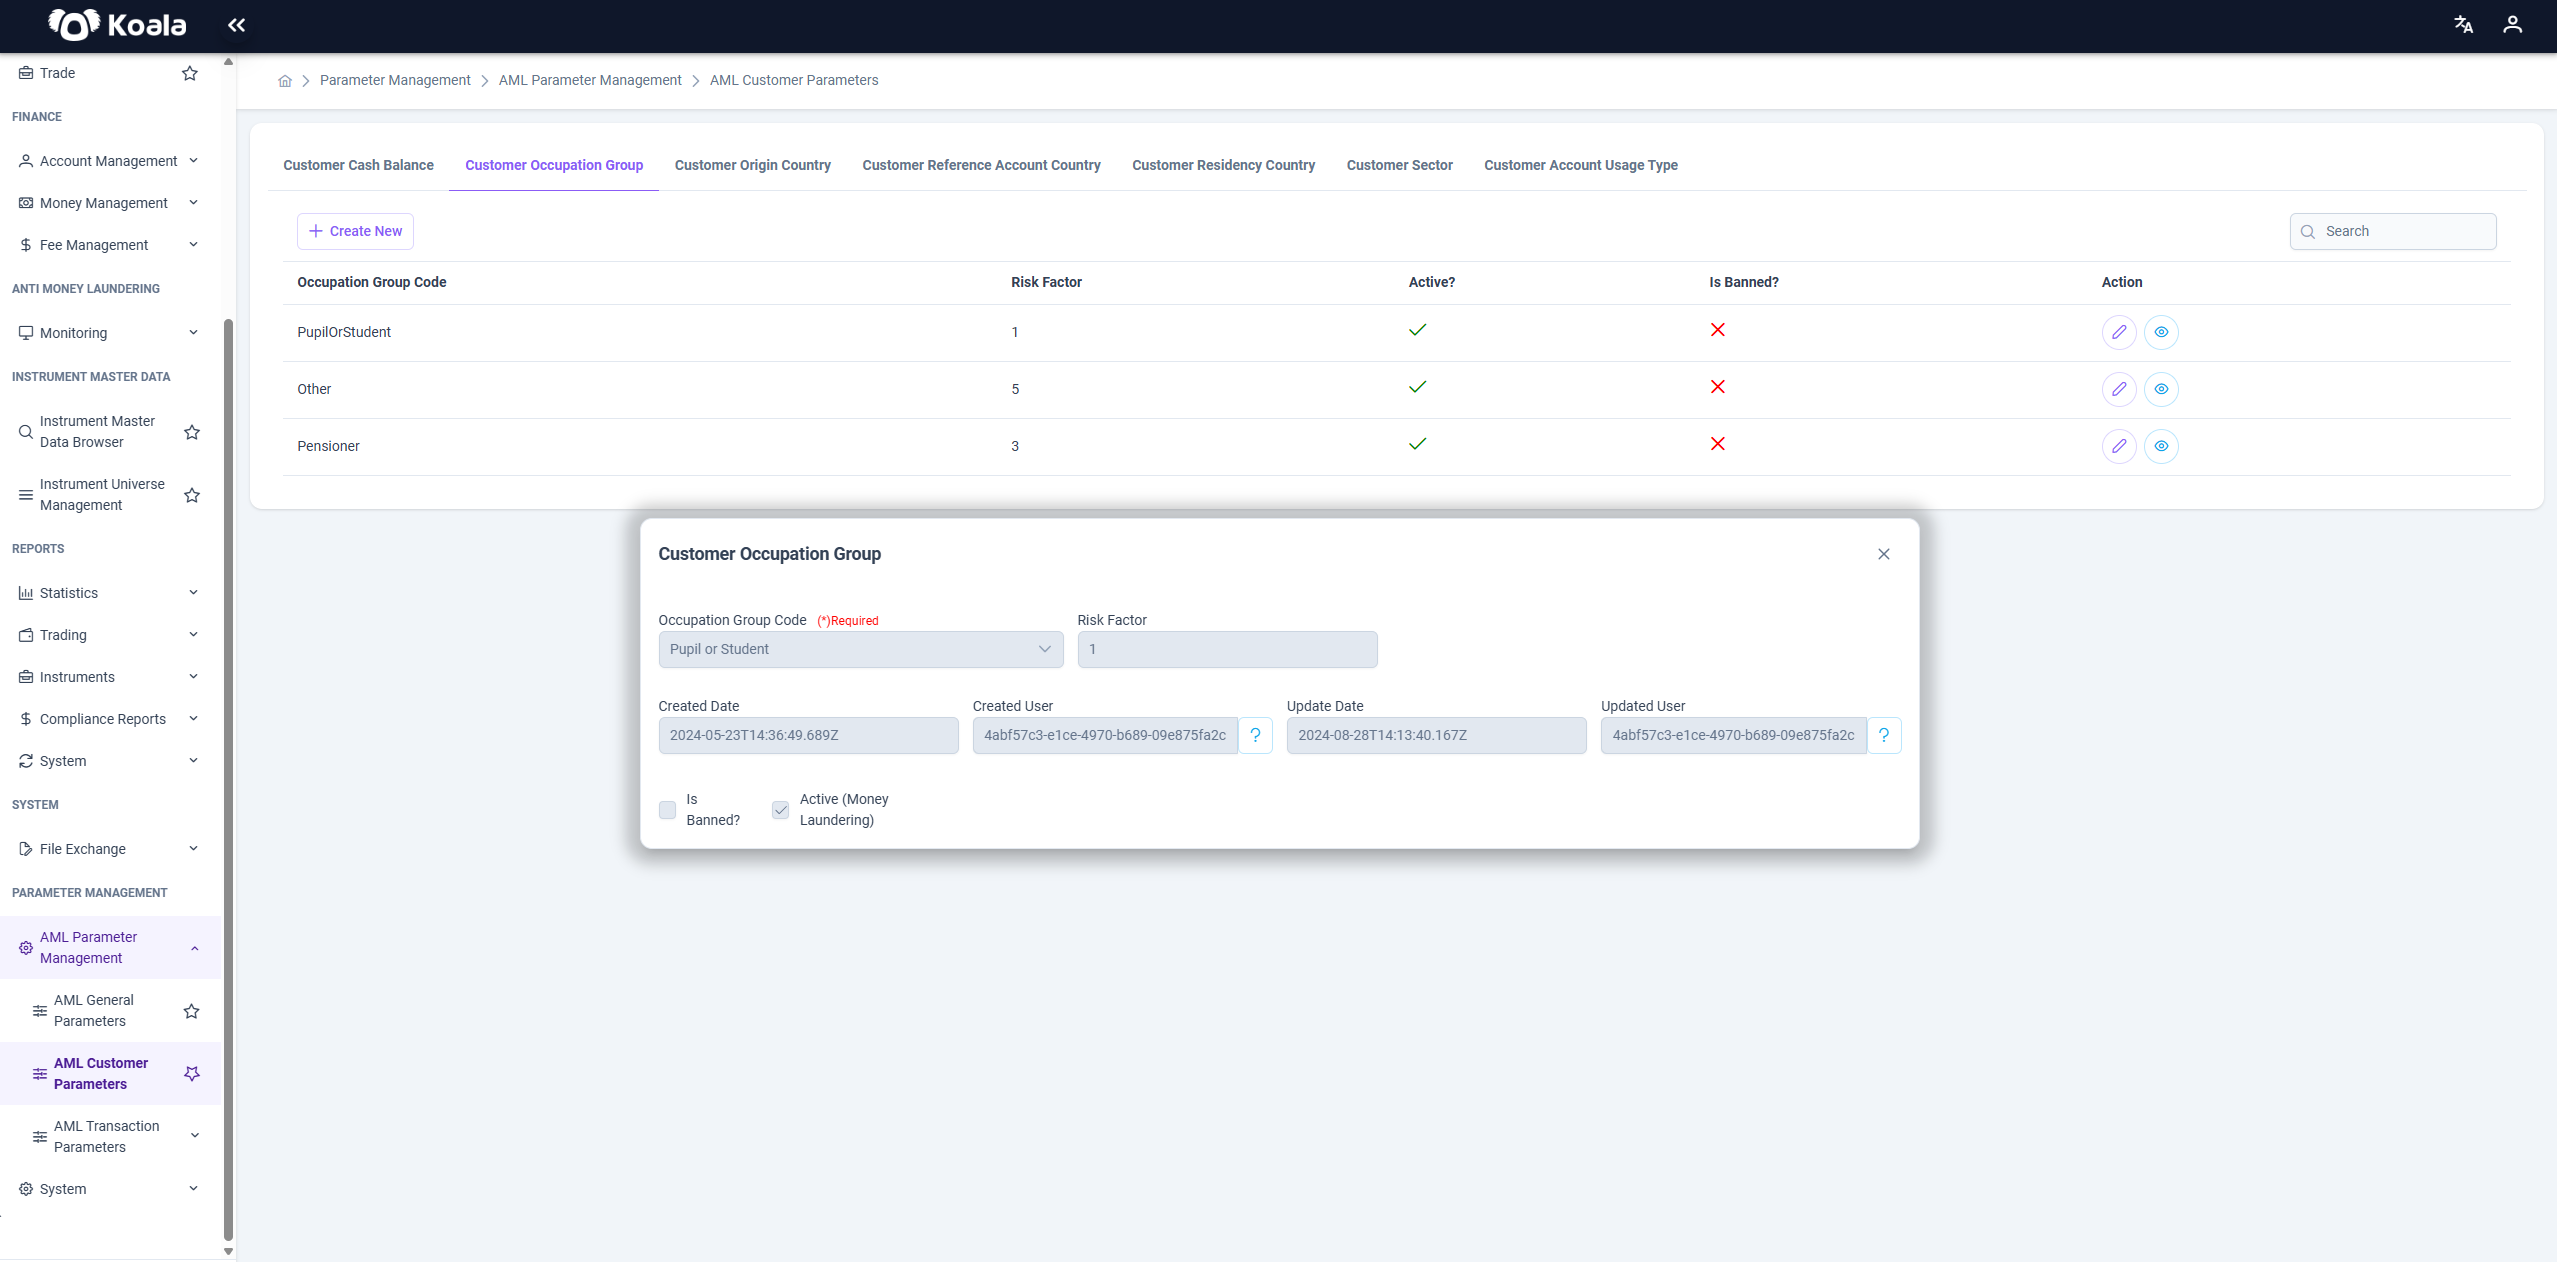Click the edit pencil for PupilOrStudent row
Viewport: 2557px width, 1262px height.
pos(2119,332)
